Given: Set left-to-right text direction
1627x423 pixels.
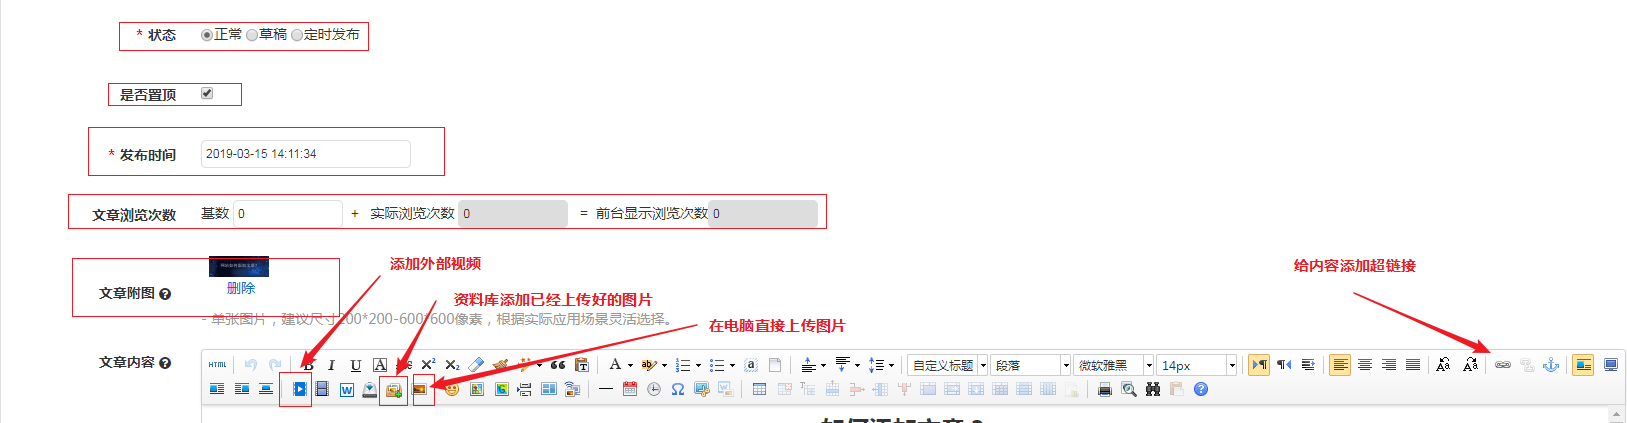Looking at the screenshot, I should [1259, 365].
